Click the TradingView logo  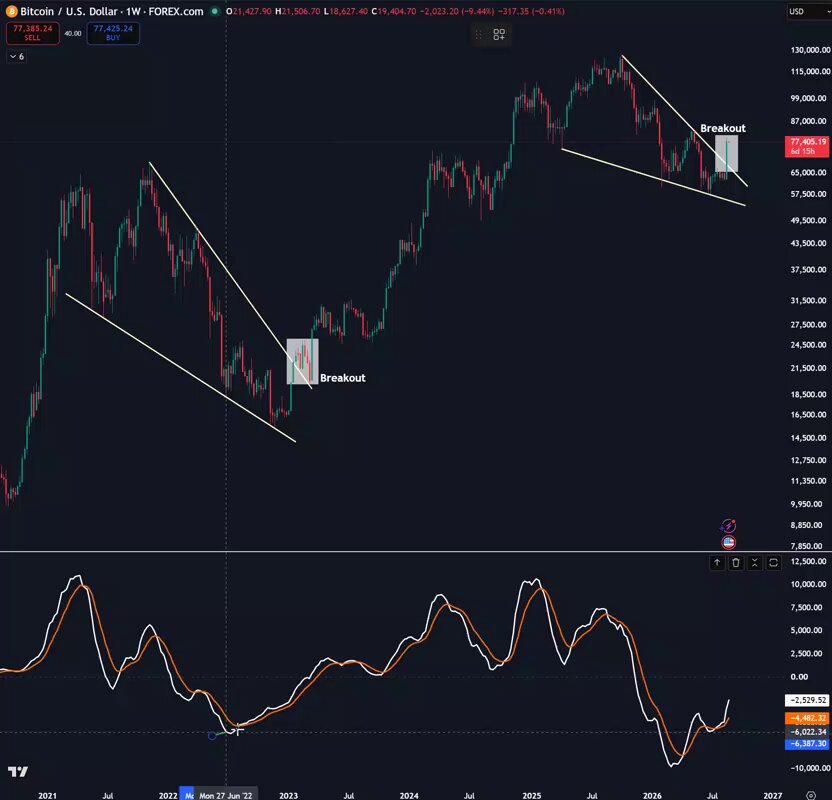pyautogui.click(x=18, y=771)
